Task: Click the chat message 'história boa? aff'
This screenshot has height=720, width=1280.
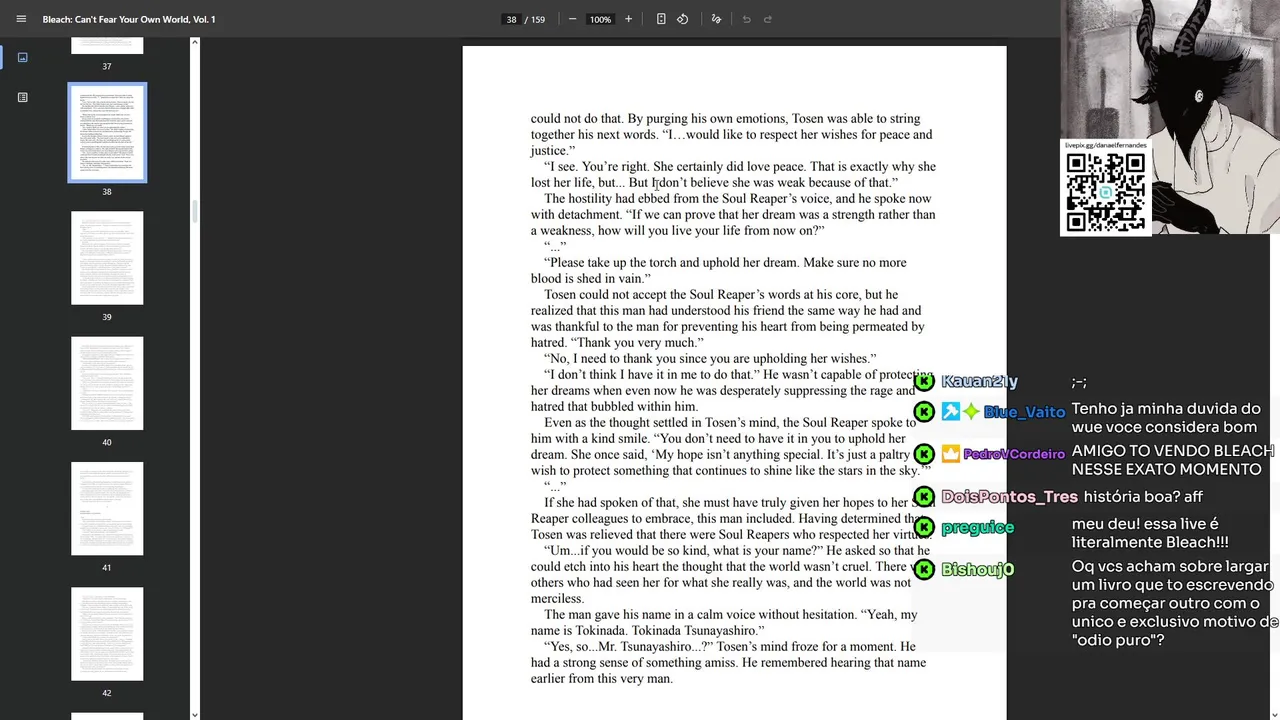Action: tap(1143, 497)
